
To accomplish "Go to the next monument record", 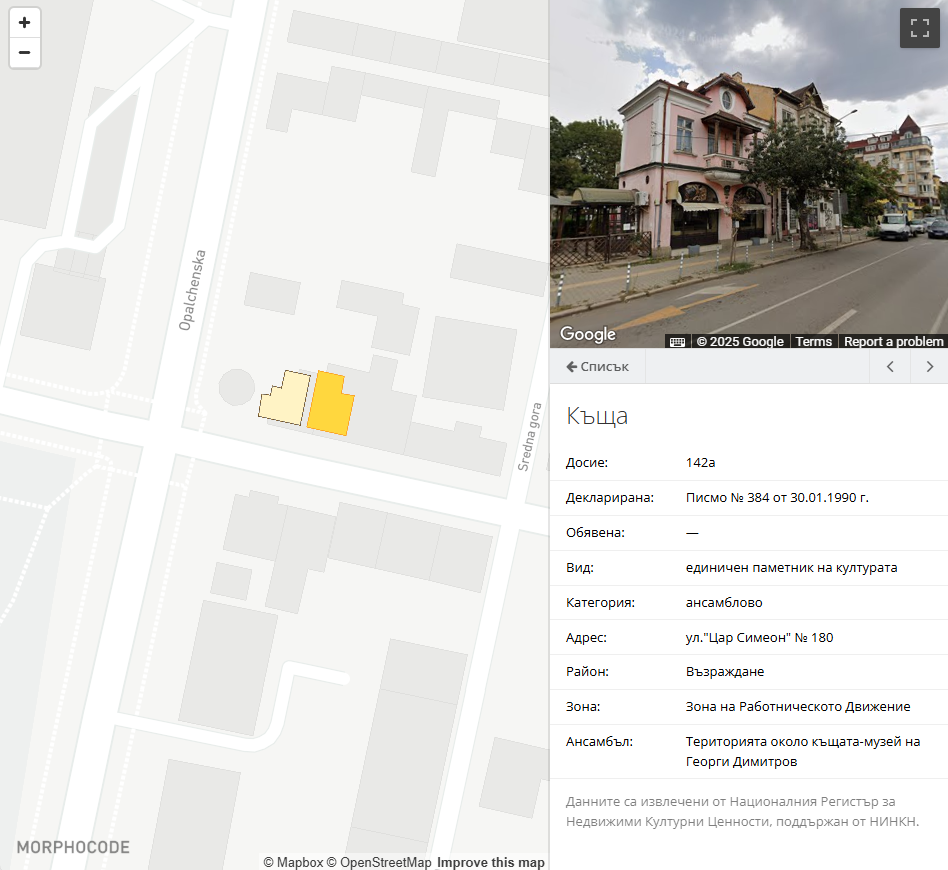I will click(x=929, y=367).
